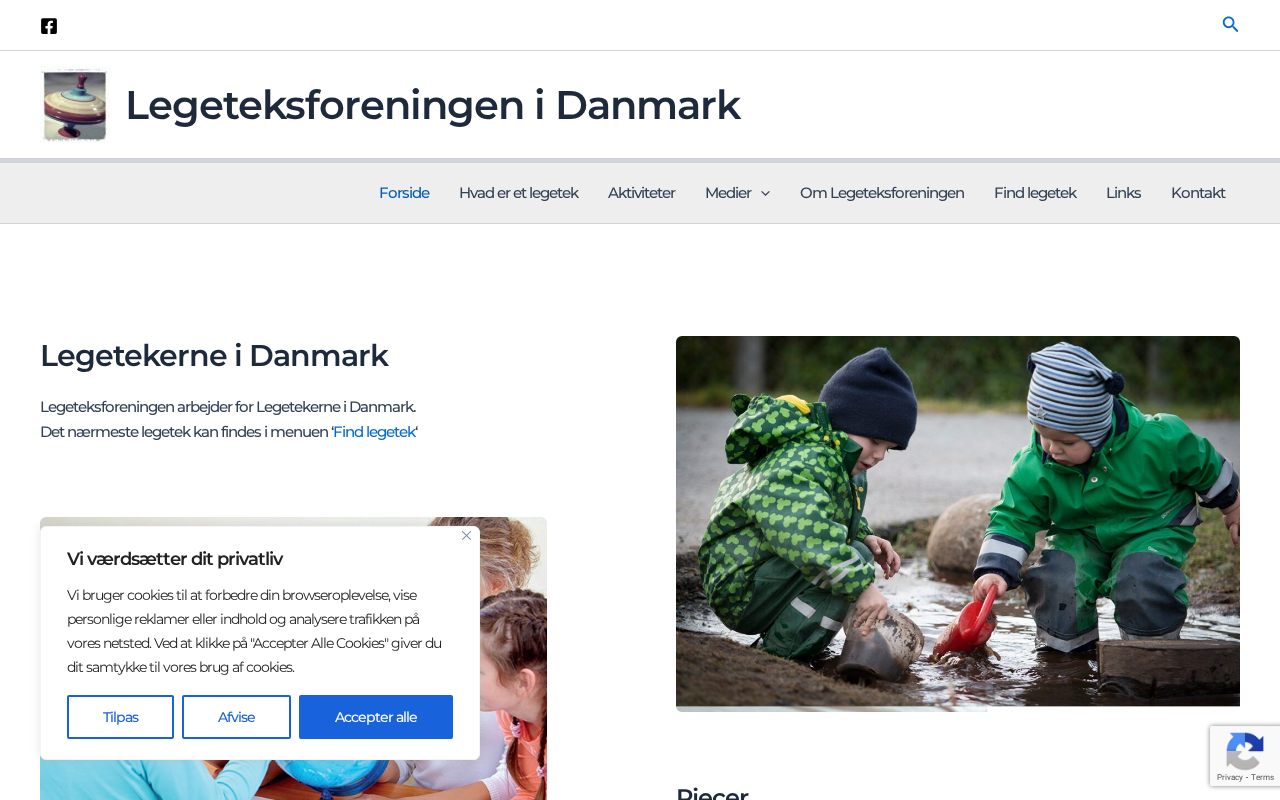Open the Links menu item
The width and height of the screenshot is (1280, 800).
point(1123,193)
